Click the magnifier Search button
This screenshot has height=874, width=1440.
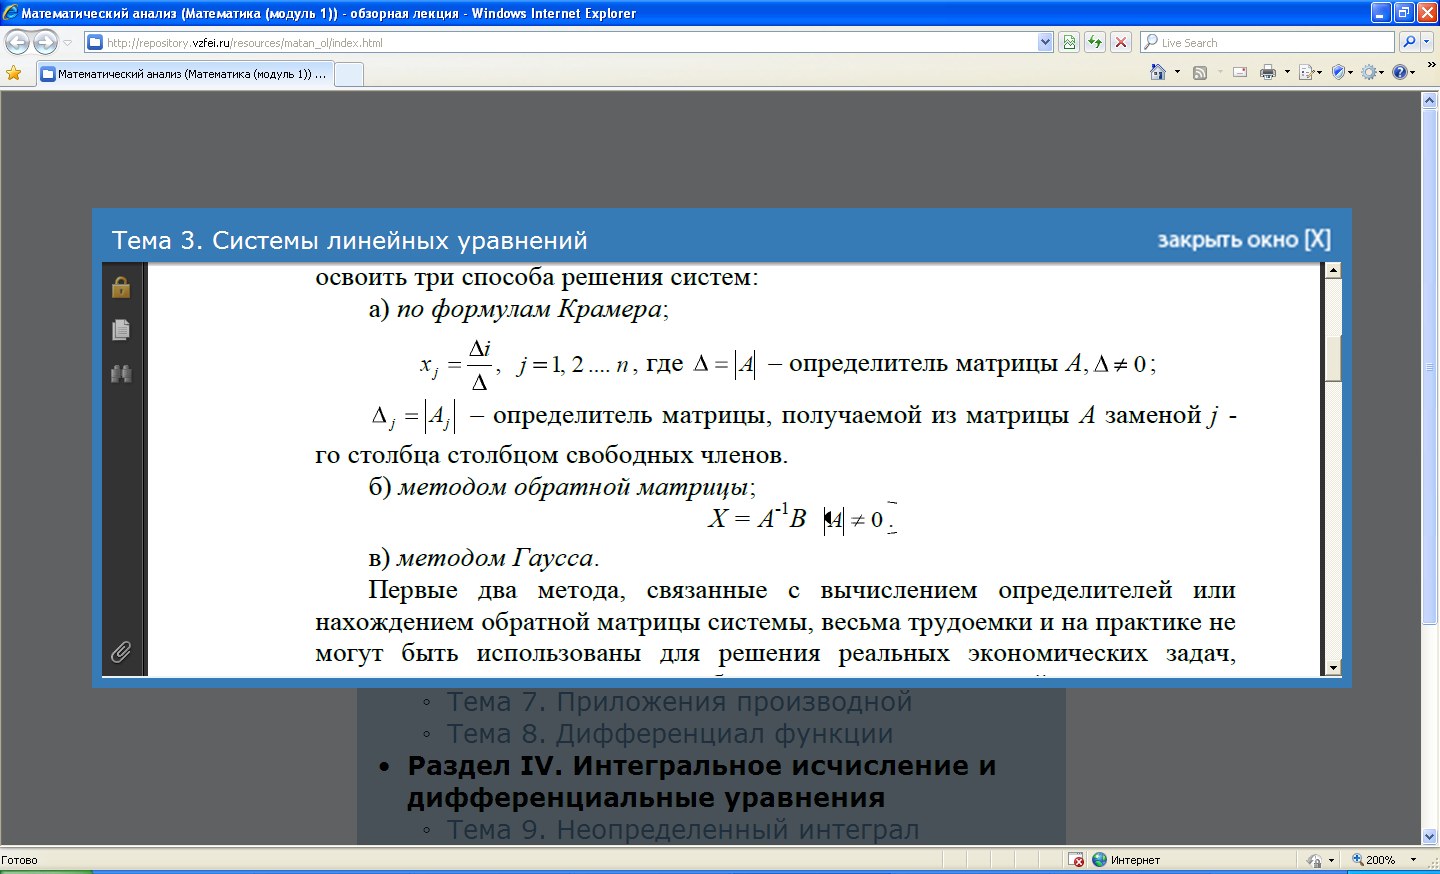[x=1409, y=42]
